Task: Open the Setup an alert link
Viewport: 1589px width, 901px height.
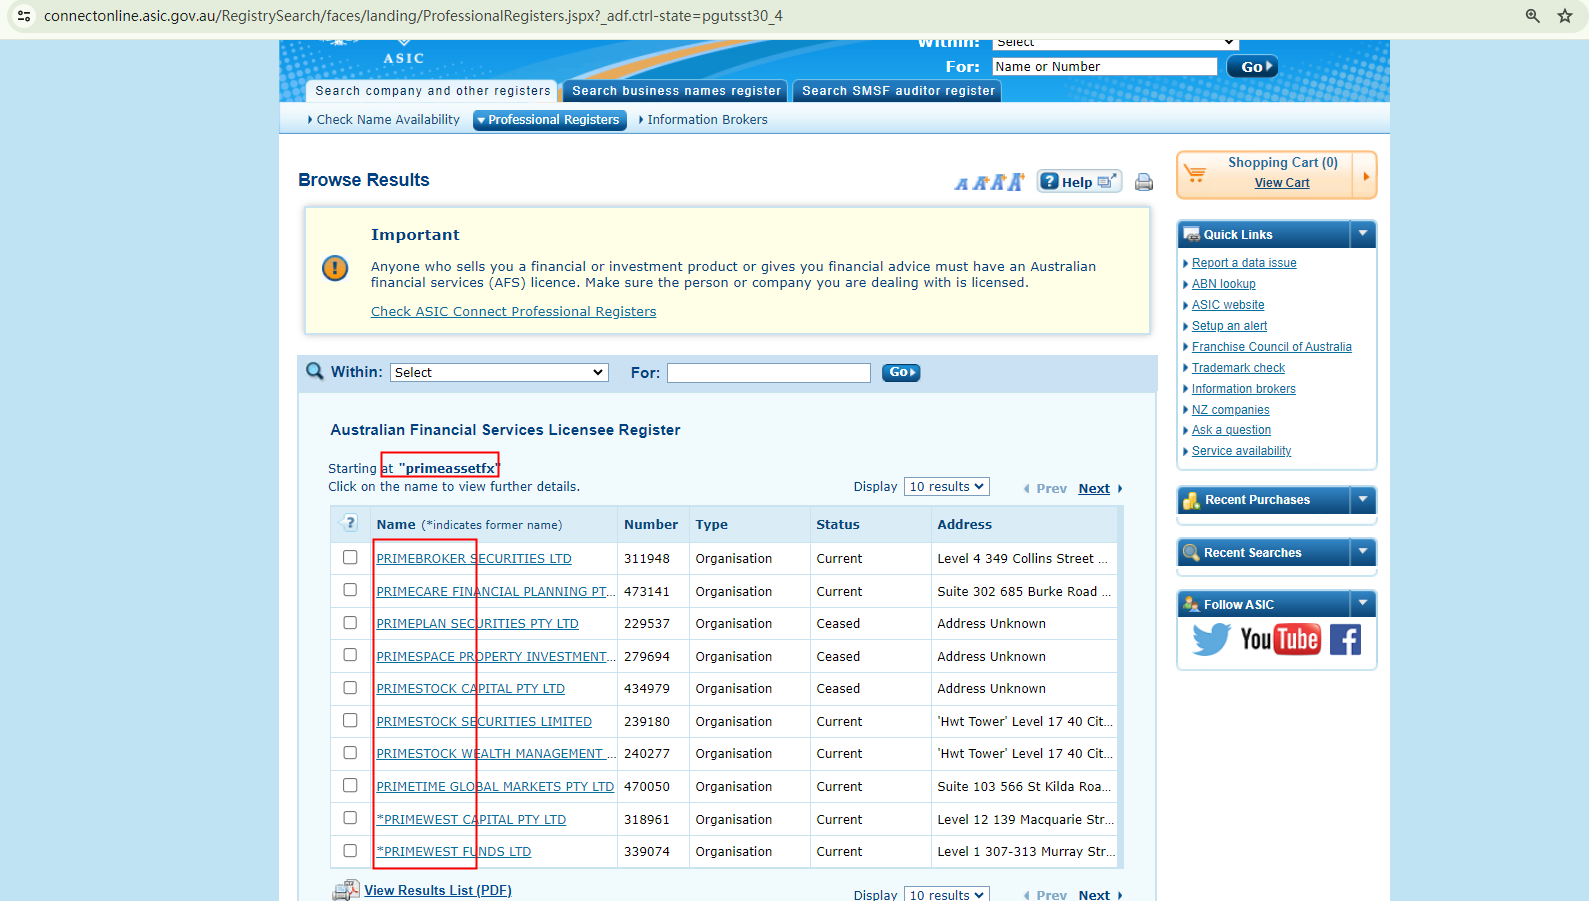Action: [1229, 326]
